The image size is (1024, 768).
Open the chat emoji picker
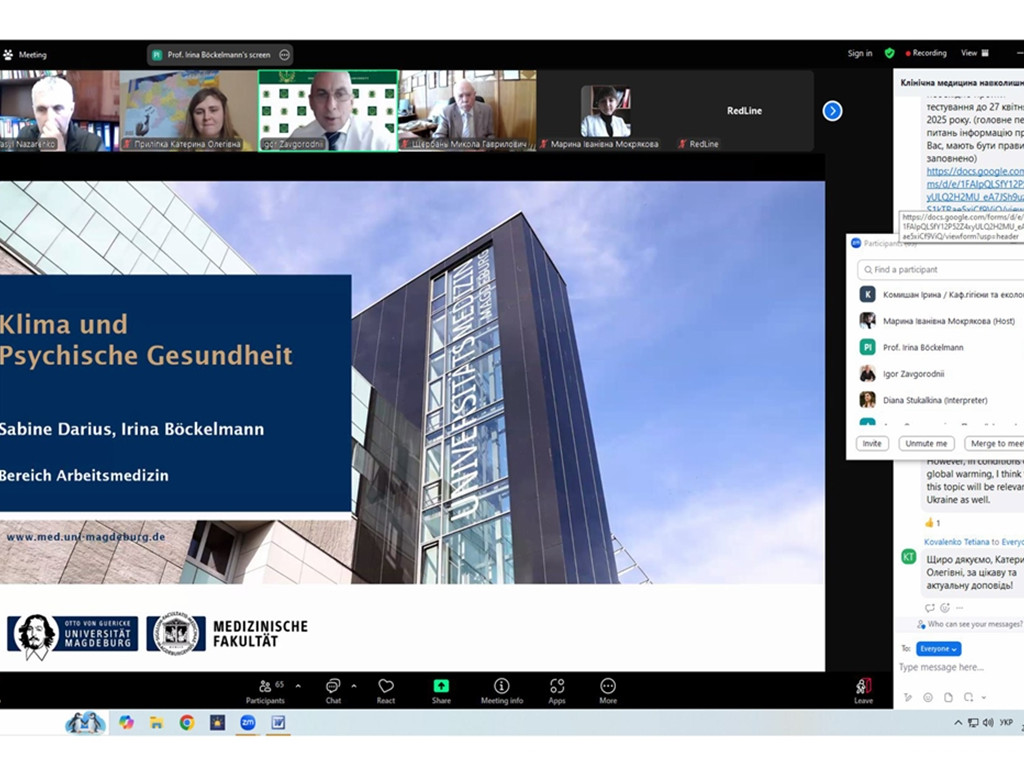tap(928, 697)
